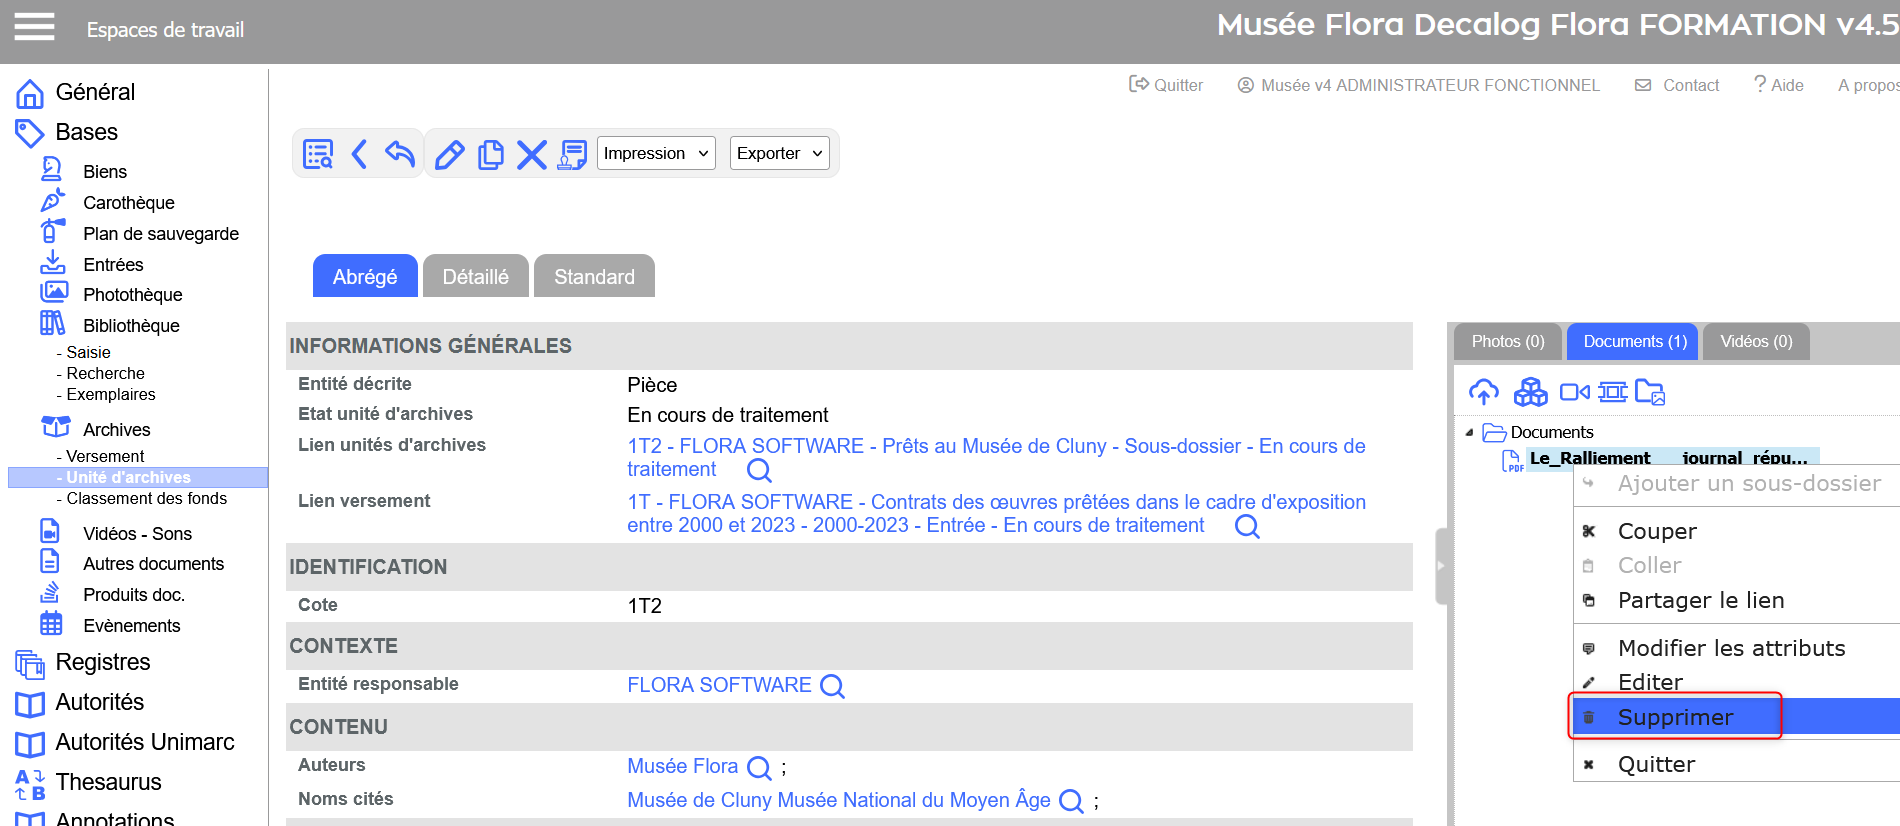Open the Exporter dropdown
Screen dimensions: 1900x826
(x=779, y=153)
